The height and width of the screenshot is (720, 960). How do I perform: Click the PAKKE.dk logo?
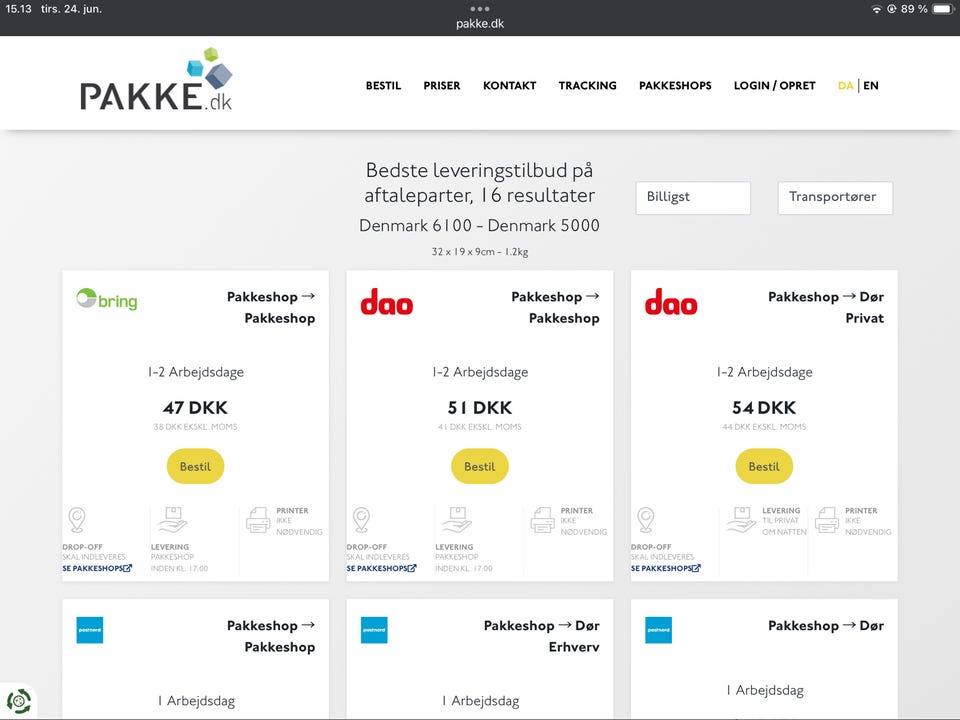(x=156, y=80)
